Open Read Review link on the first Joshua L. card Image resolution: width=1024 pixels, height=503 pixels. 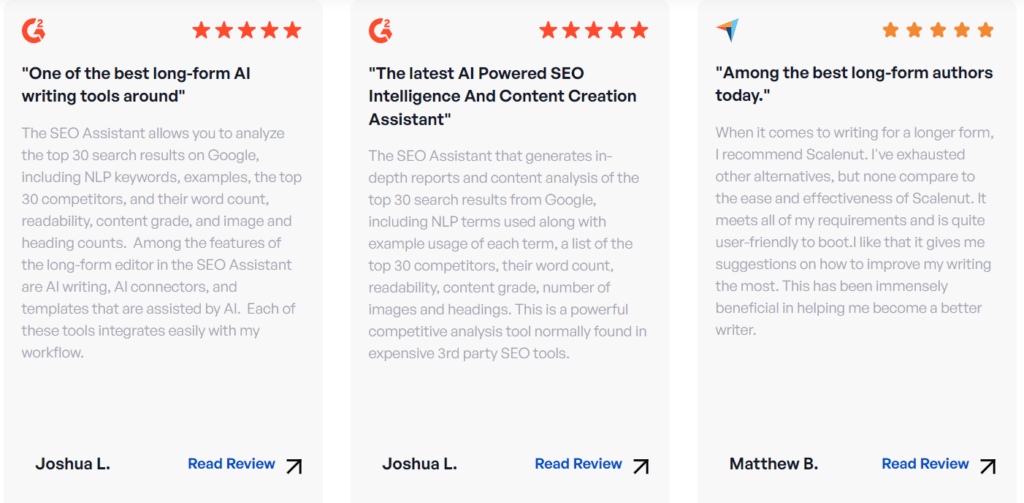pos(231,464)
